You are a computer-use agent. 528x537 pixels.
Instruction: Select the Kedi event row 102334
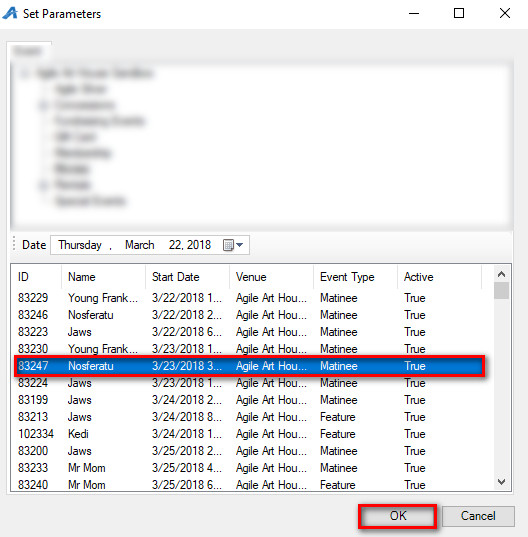(x=249, y=434)
